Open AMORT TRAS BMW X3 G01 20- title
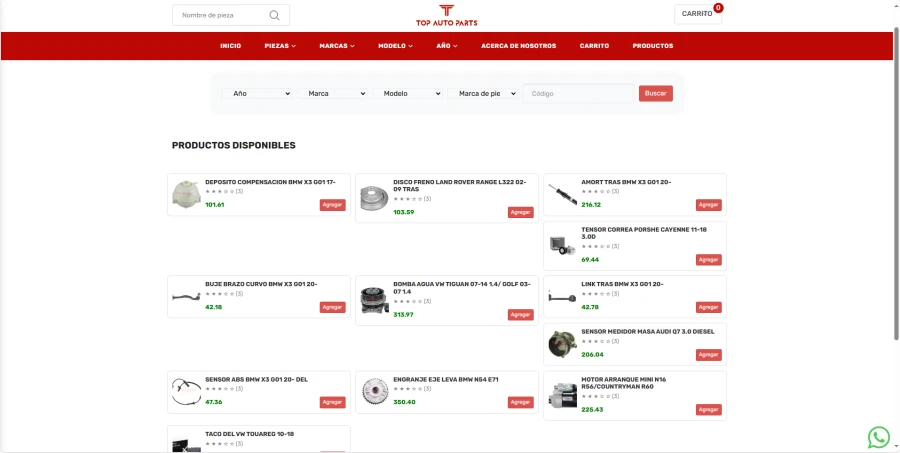The width and height of the screenshot is (900, 453). (x=626, y=182)
